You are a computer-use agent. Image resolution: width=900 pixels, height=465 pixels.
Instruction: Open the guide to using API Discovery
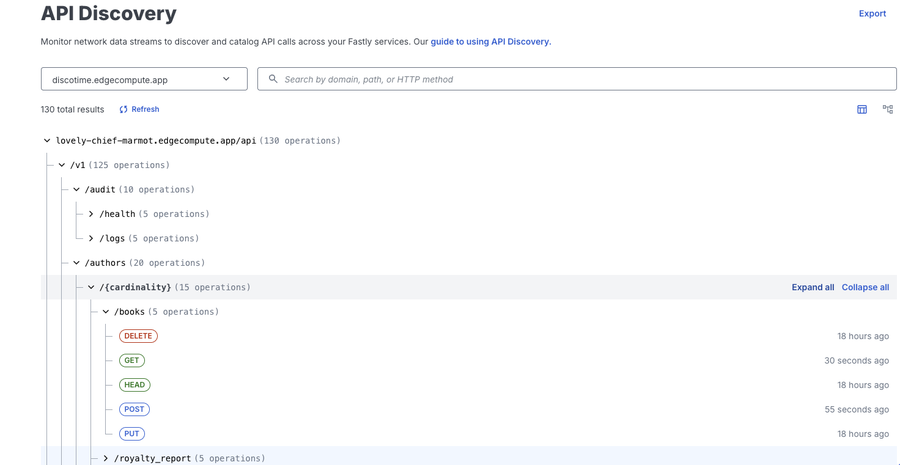(490, 42)
